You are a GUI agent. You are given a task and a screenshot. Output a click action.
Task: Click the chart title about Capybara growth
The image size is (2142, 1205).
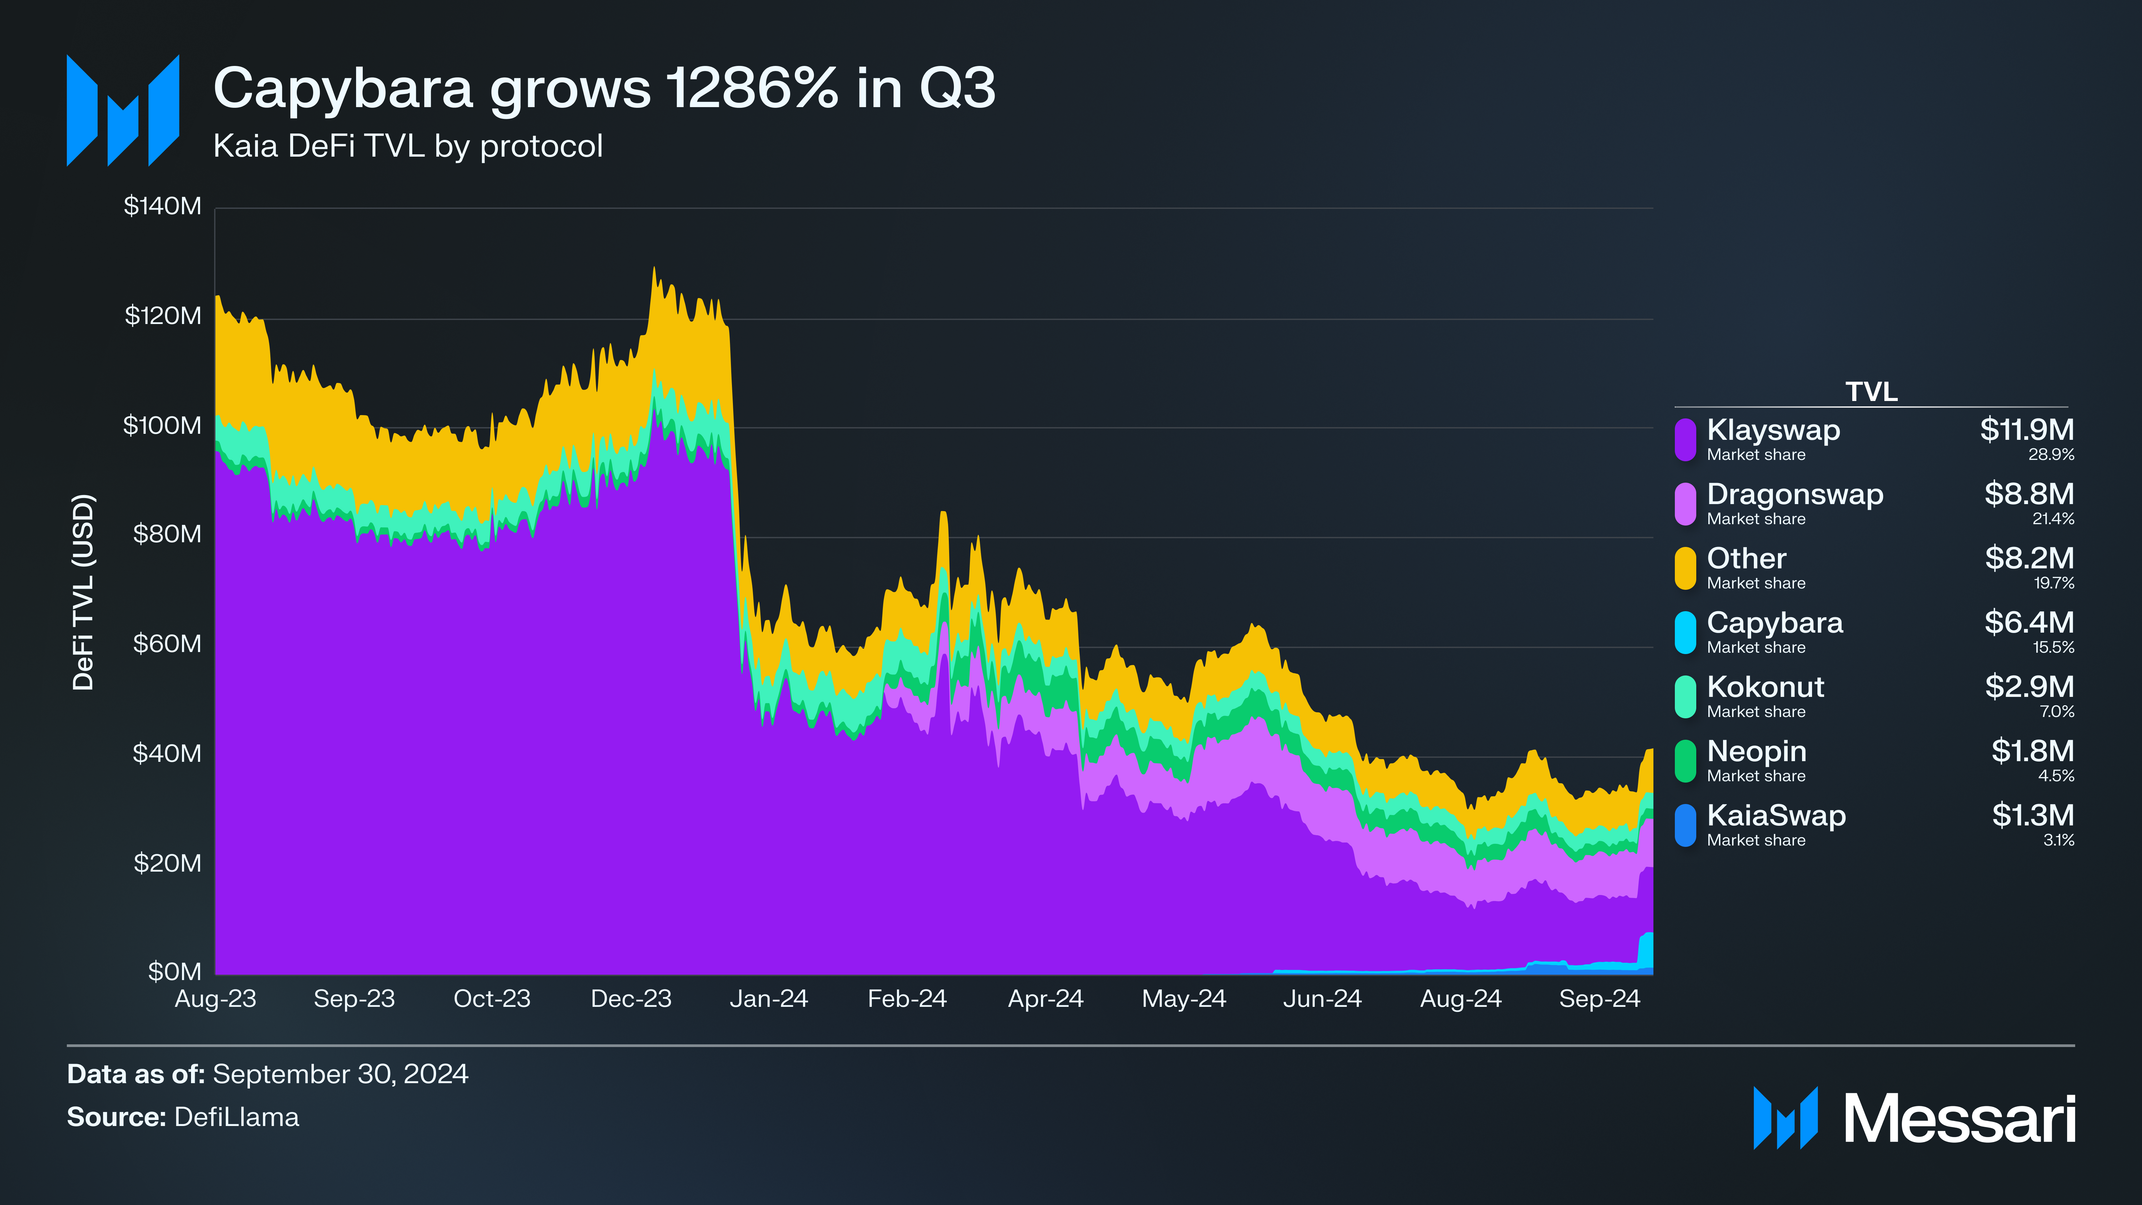click(604, 88)
